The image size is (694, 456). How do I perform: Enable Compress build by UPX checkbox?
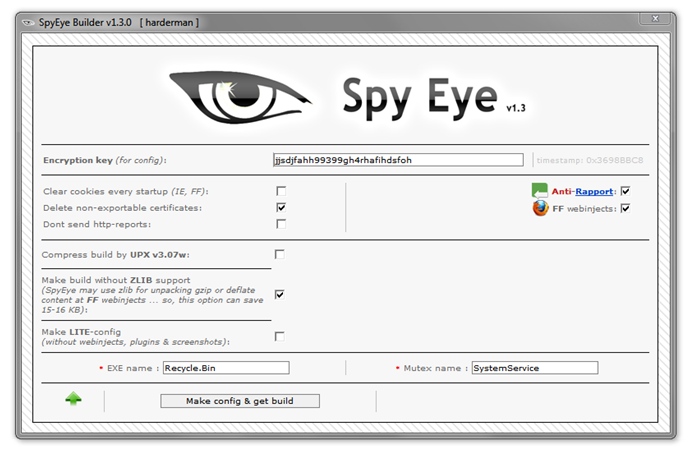[280, 254]
